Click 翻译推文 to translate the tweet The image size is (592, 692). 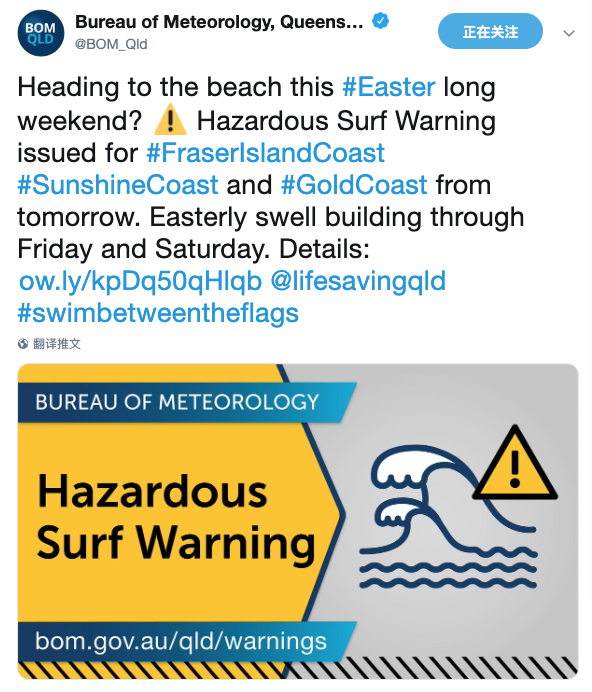pos(57,344)
